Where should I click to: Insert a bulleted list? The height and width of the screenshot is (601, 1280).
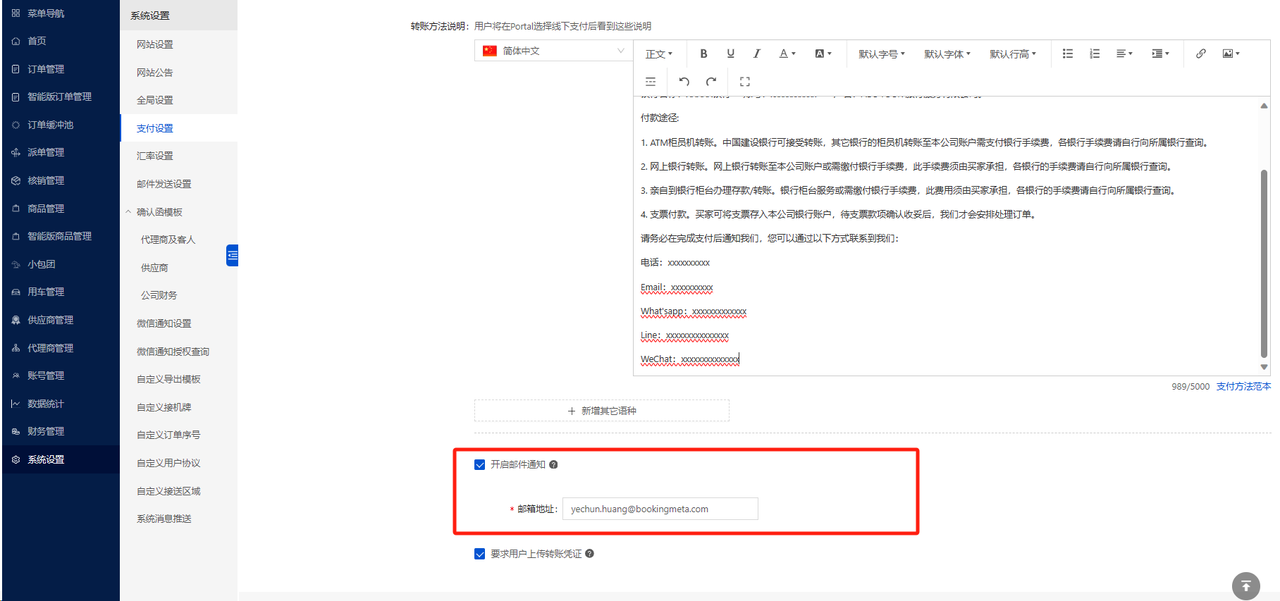point(1067,54)
